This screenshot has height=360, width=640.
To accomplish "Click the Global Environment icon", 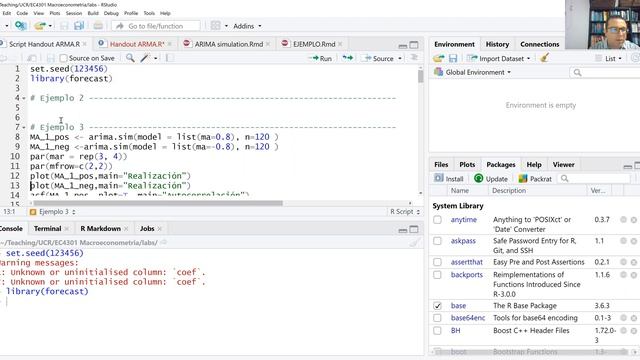I will pos(438,72).
